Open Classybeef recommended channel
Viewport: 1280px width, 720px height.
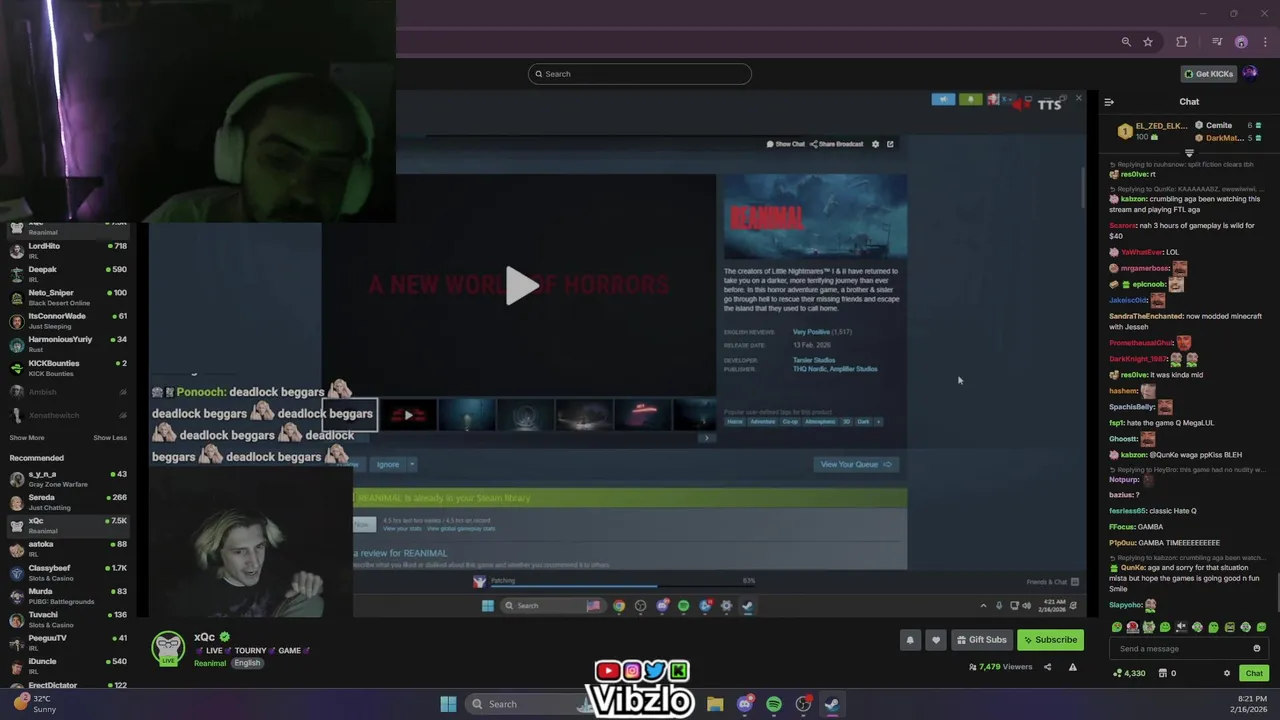[68, 572]
